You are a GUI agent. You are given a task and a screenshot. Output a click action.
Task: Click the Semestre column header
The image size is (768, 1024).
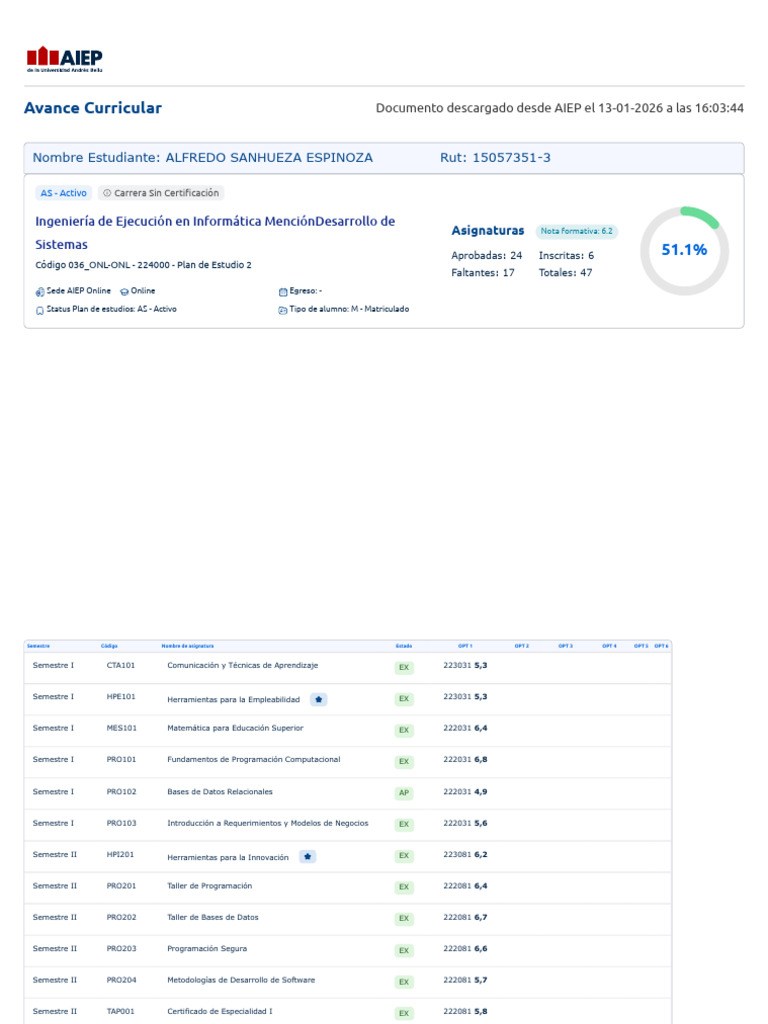point(39,646)
